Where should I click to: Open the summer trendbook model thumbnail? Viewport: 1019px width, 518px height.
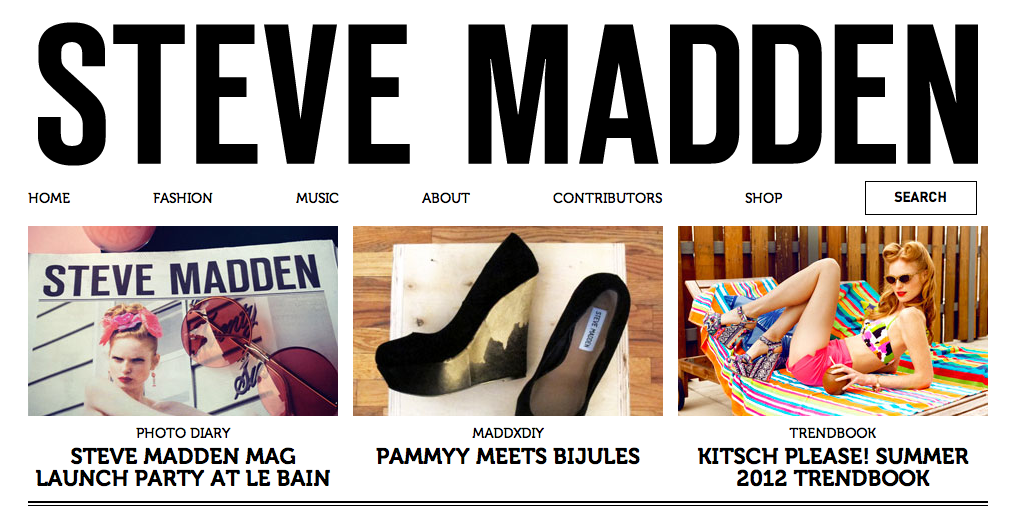click(x=832, y=321)
